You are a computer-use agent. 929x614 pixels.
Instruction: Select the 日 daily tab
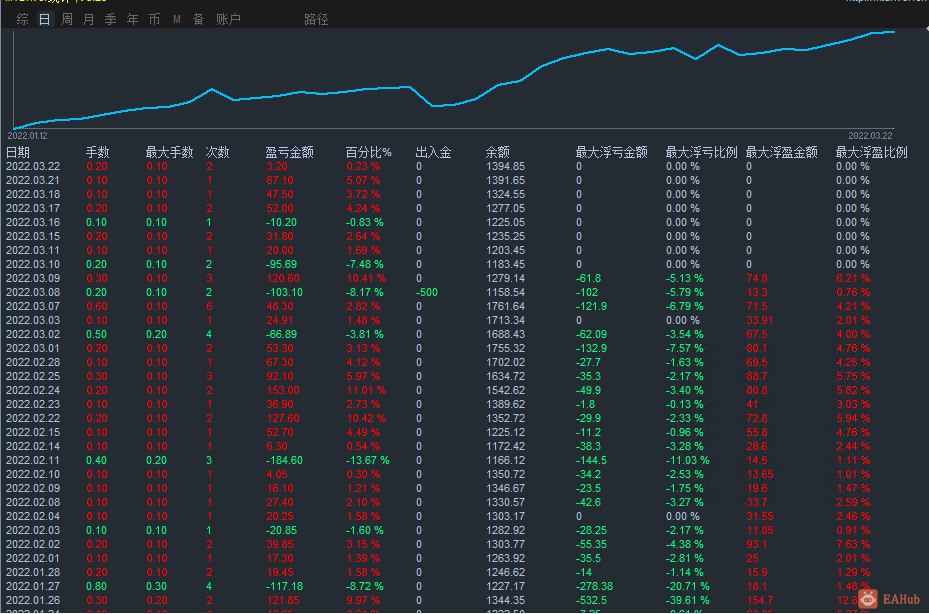(44, 20)
